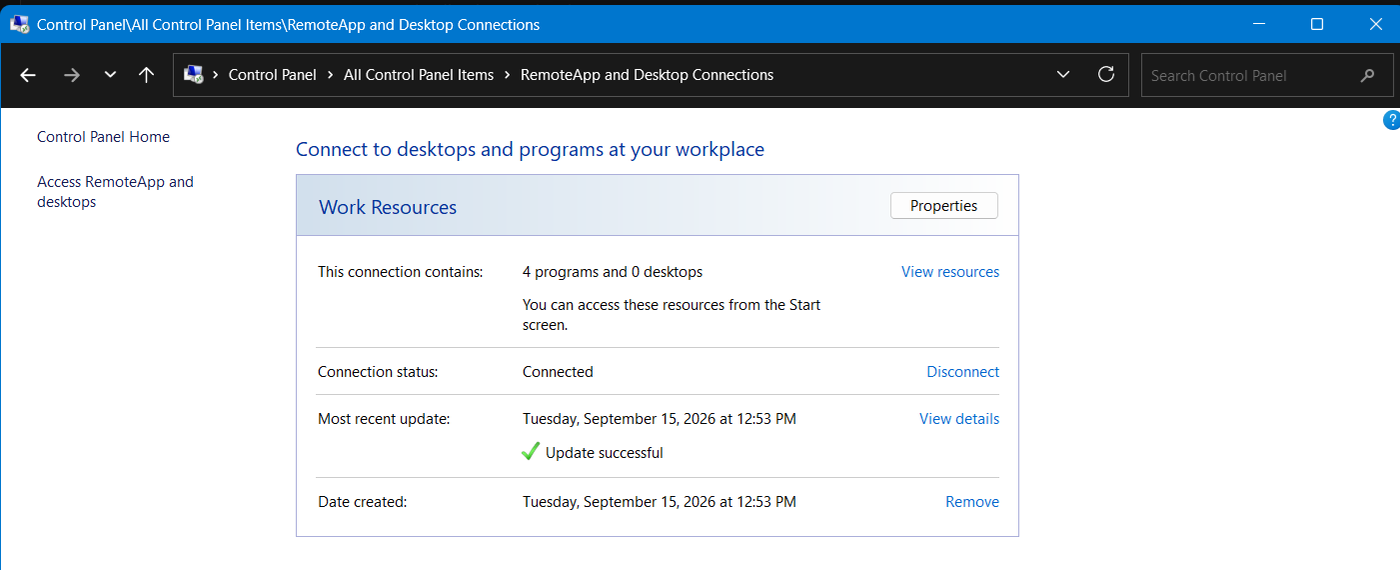Open View details for recent update

[x=959, y=419]
